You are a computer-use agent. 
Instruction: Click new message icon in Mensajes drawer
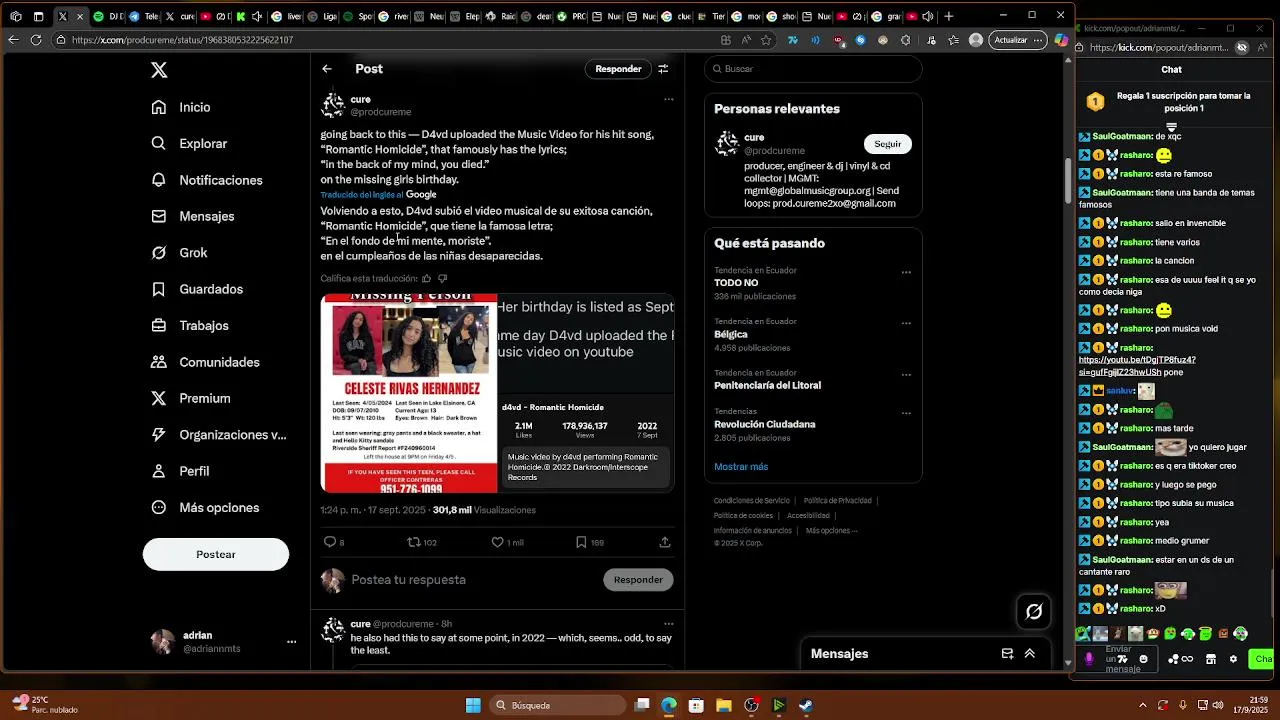pyautogui.click(x=1007, y=654)
